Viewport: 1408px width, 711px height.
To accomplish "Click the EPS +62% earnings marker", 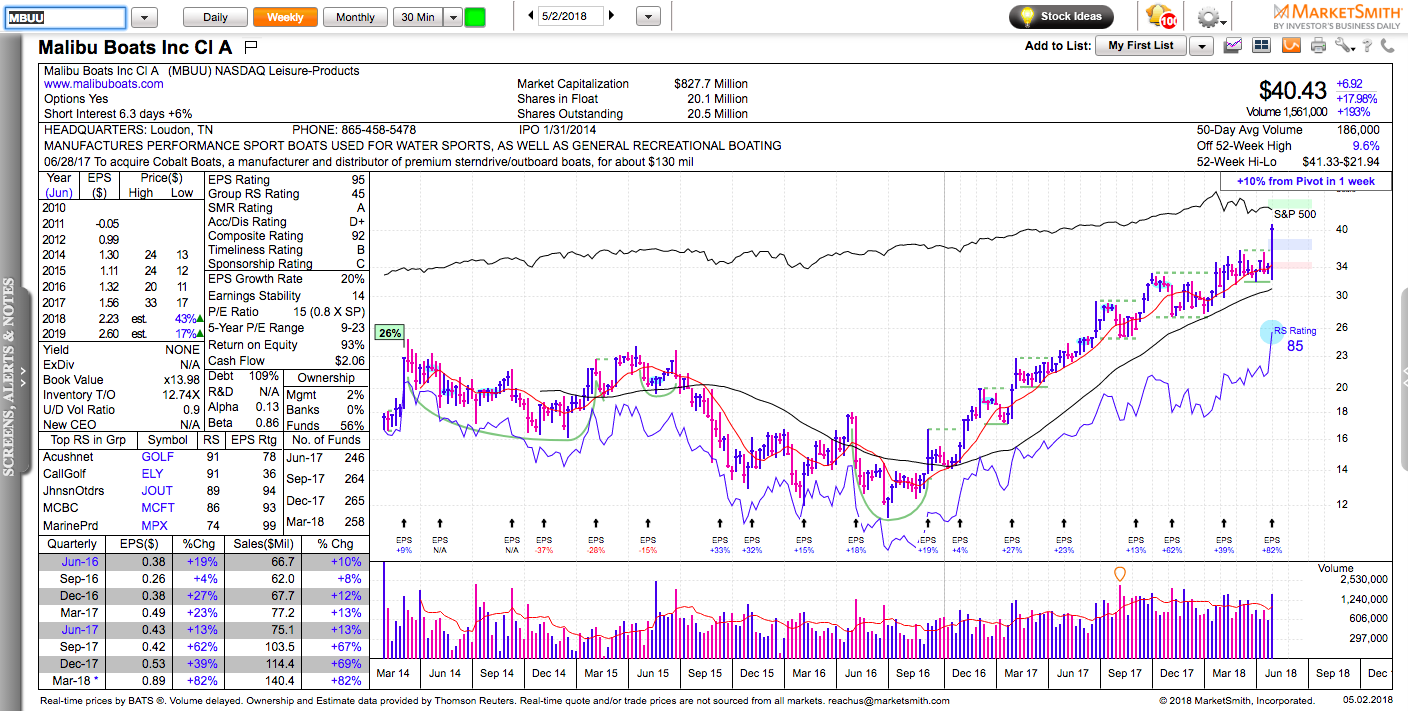I will point(1172,545).
